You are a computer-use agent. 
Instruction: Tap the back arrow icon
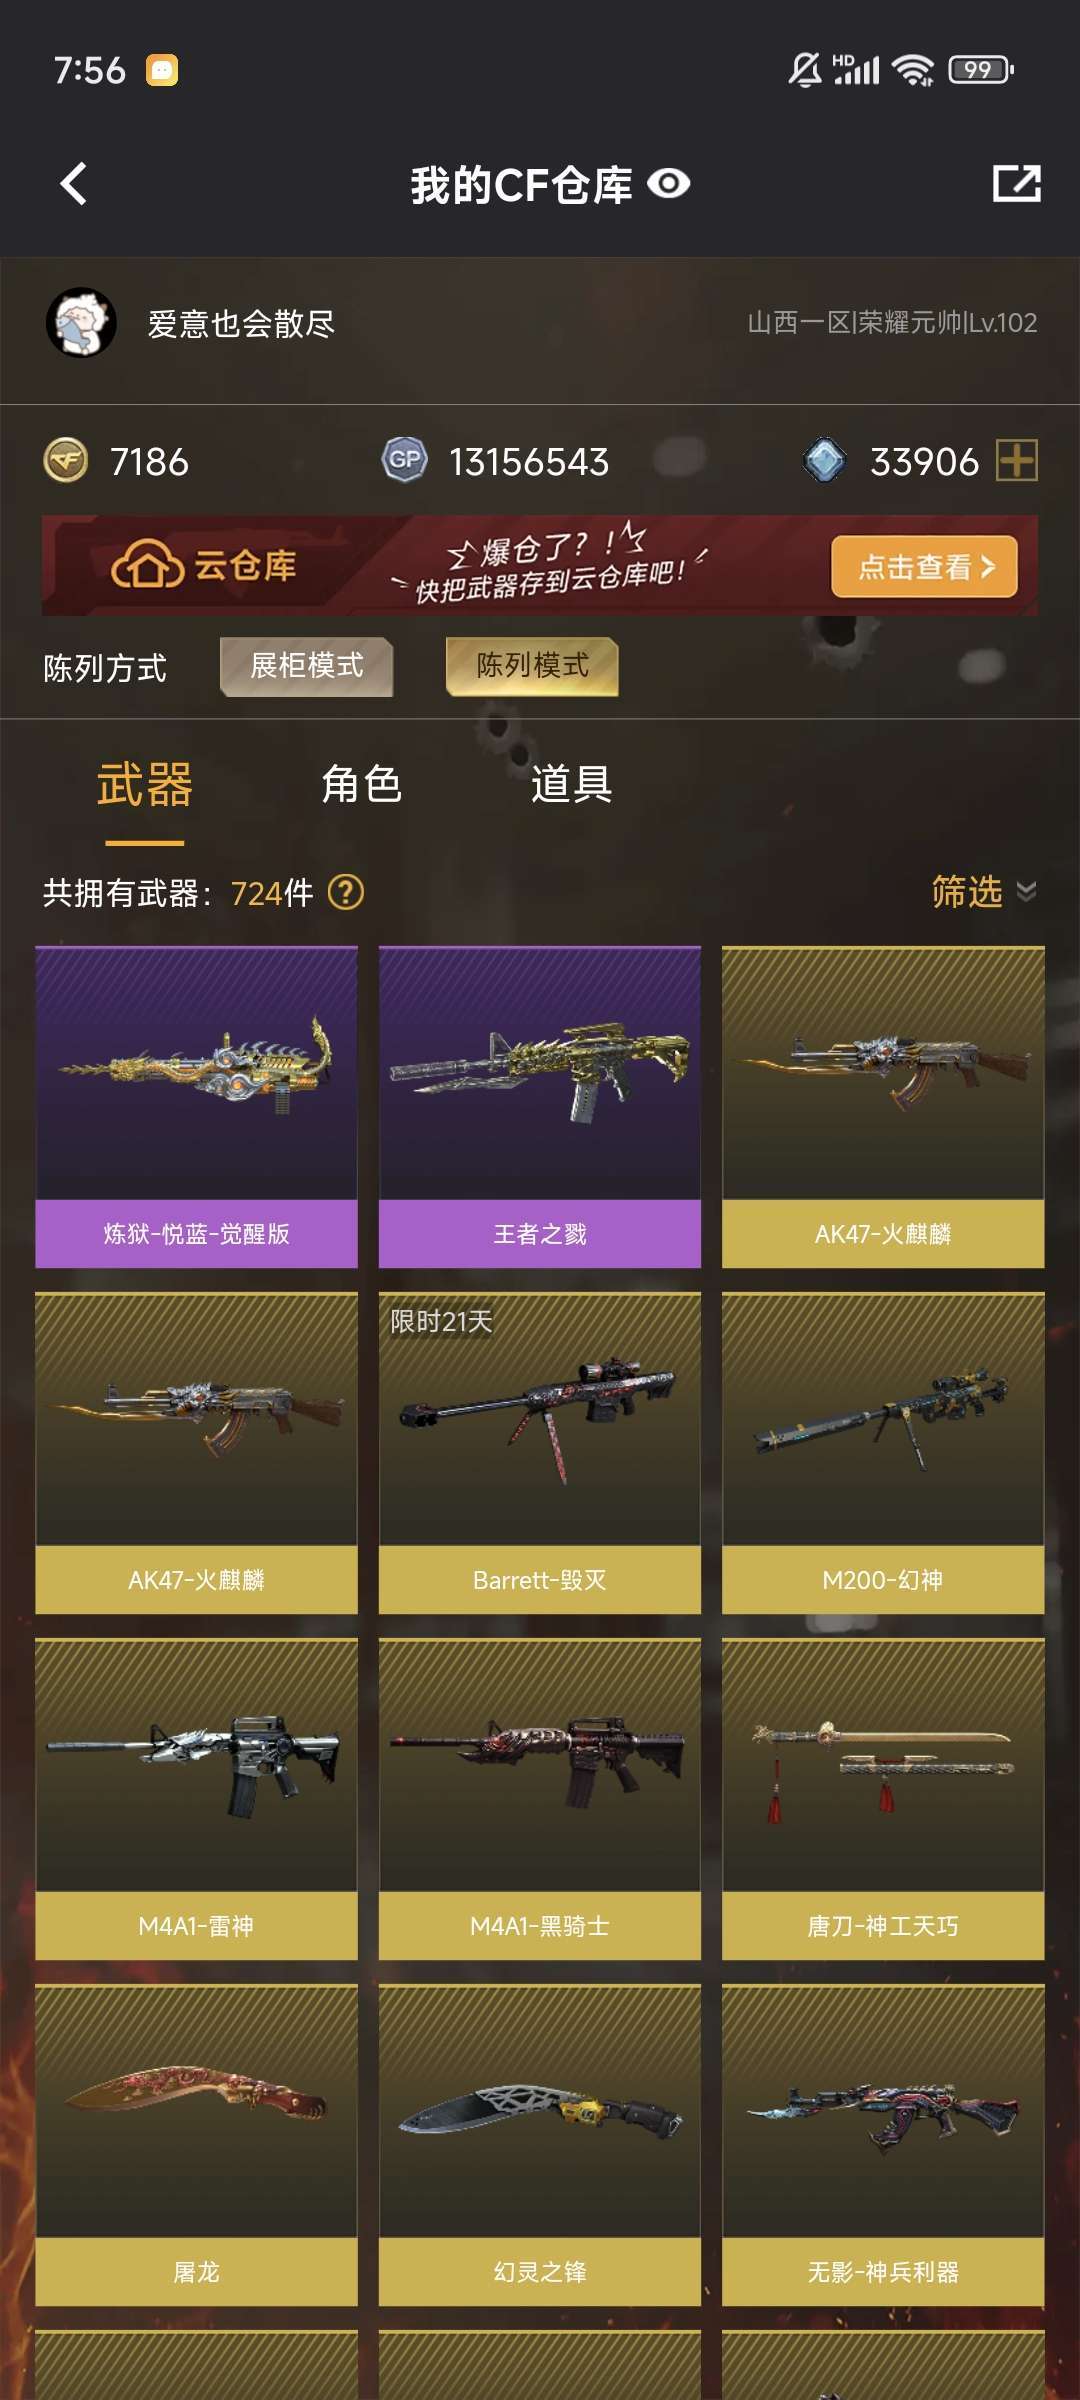click(x=74, y=184)
